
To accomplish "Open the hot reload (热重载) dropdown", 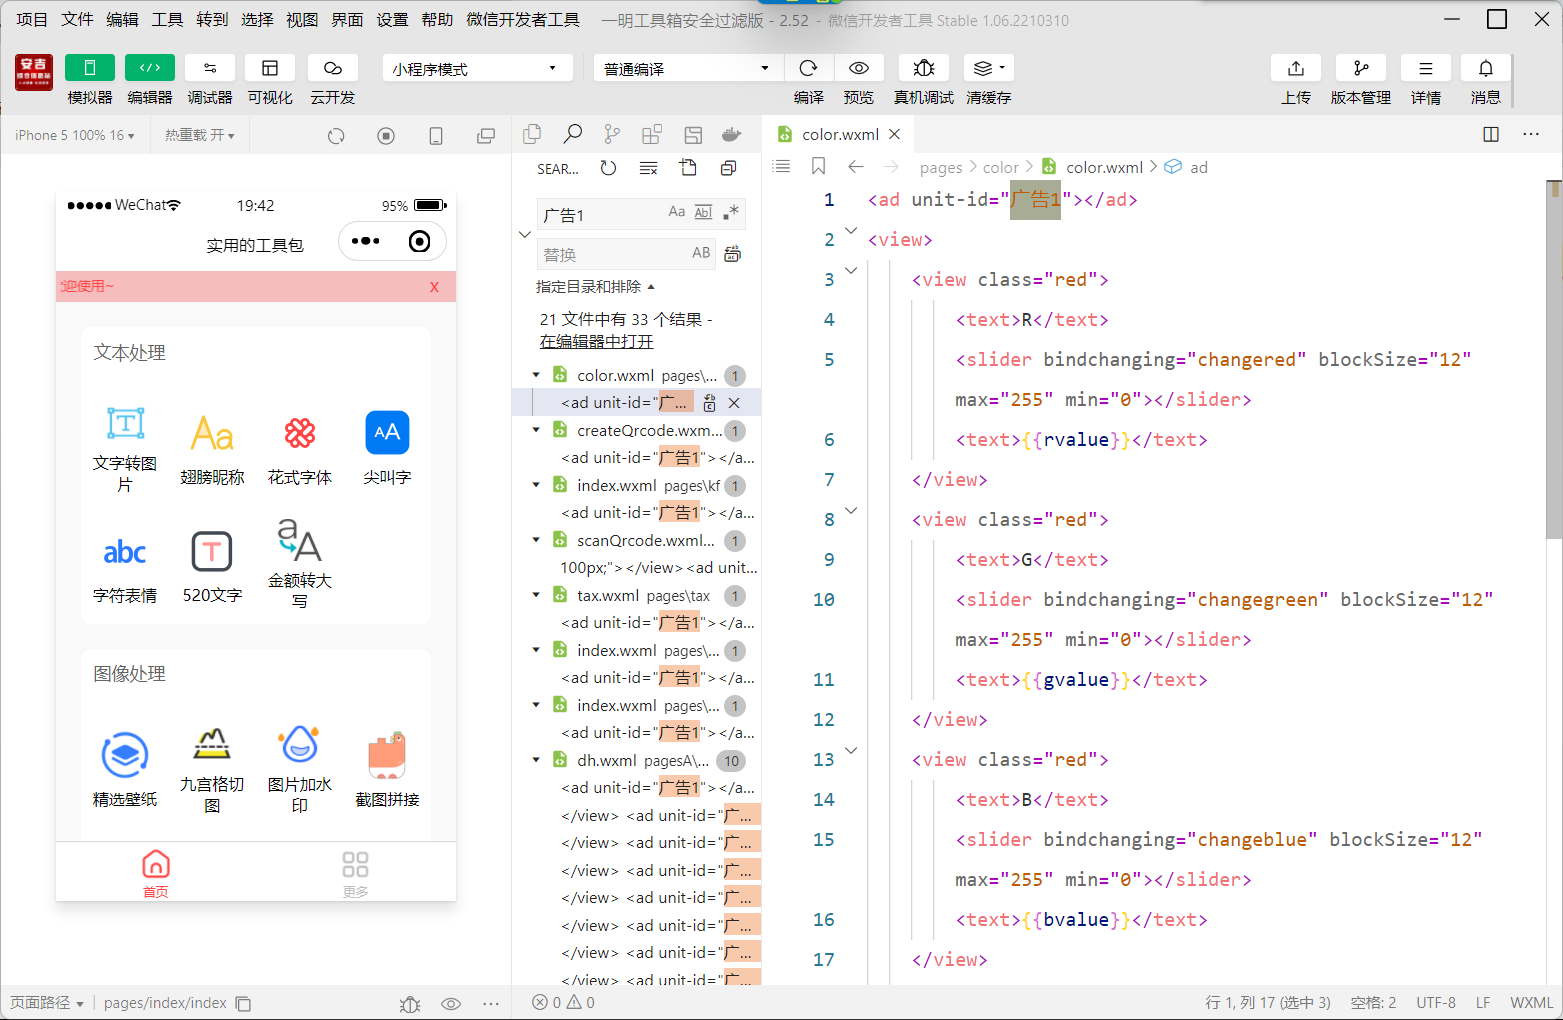I will tap(200, 135).
